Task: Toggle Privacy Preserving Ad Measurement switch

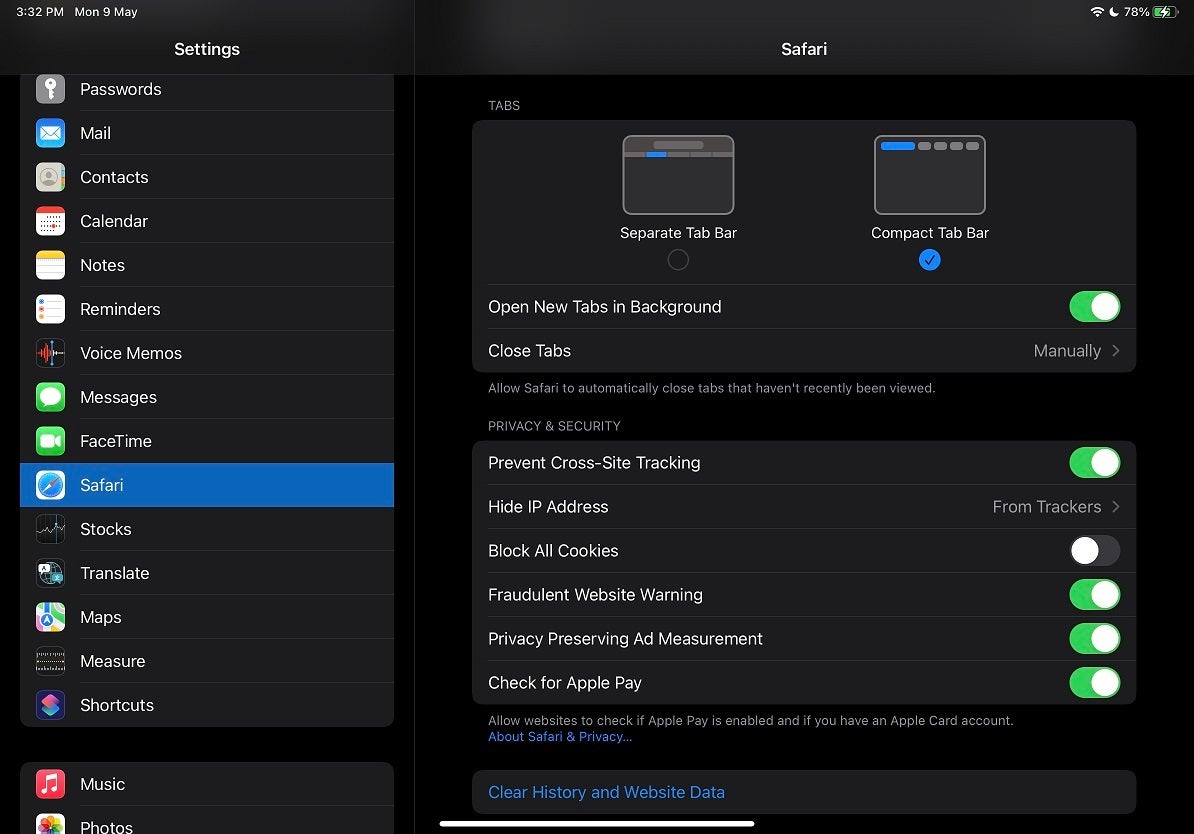Action: point(1094,638)
